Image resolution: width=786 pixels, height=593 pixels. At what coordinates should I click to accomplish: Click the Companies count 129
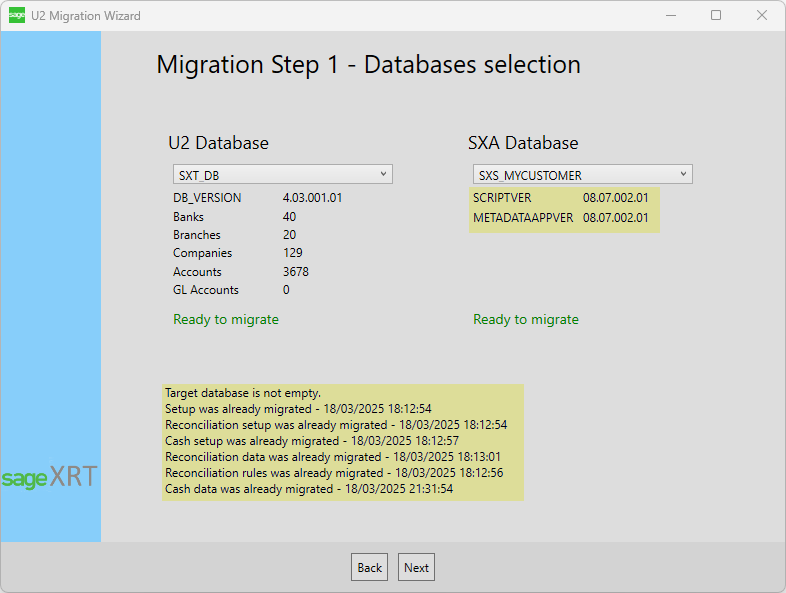(293, 253)
